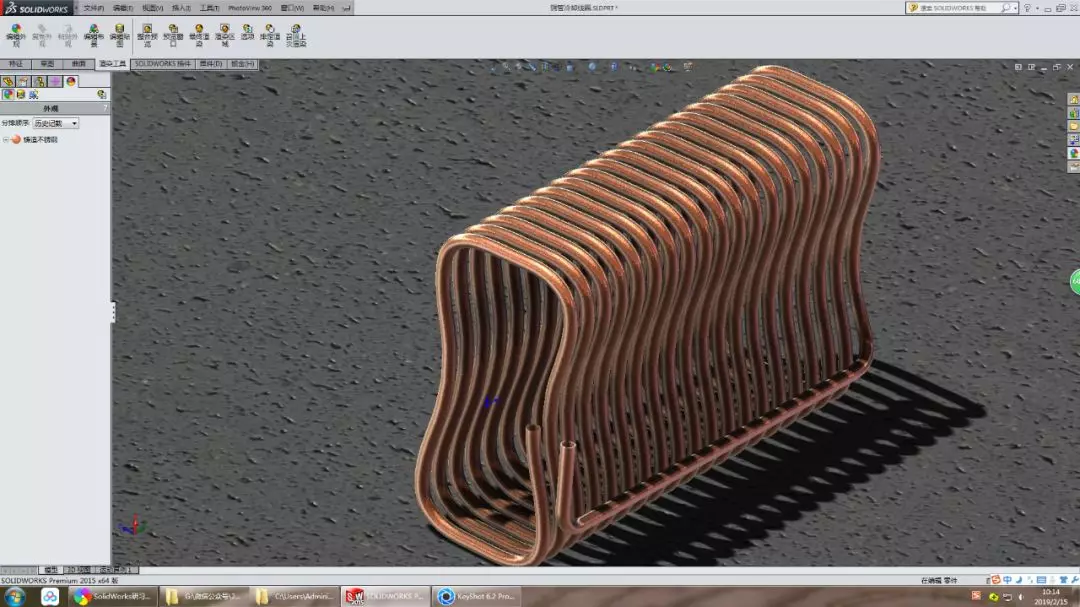The width and height of the screenshot is (1080, 607).
Task: Open the Preview Window render tool
Action: (173, 35)
